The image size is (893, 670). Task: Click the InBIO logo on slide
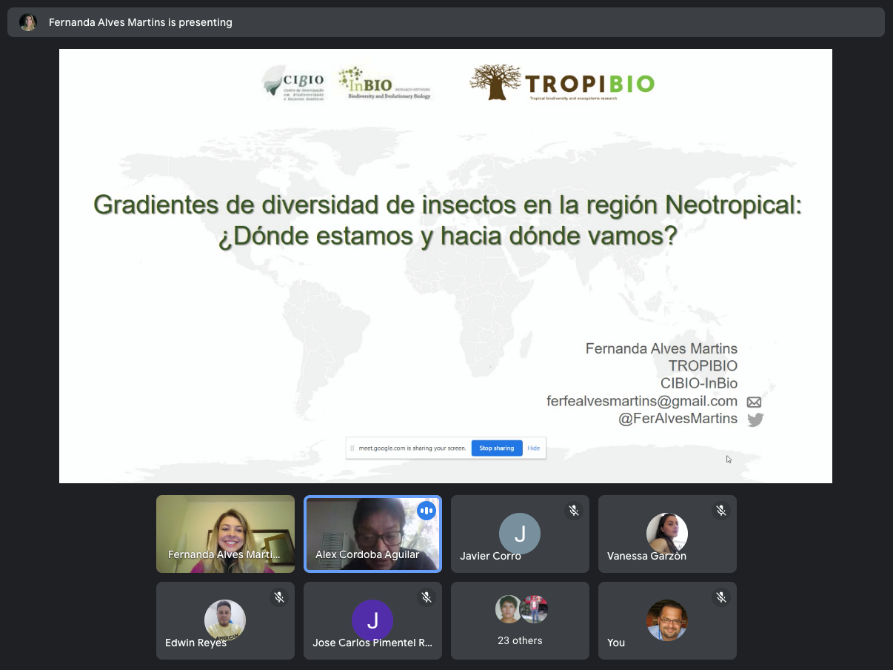(384, 83)
